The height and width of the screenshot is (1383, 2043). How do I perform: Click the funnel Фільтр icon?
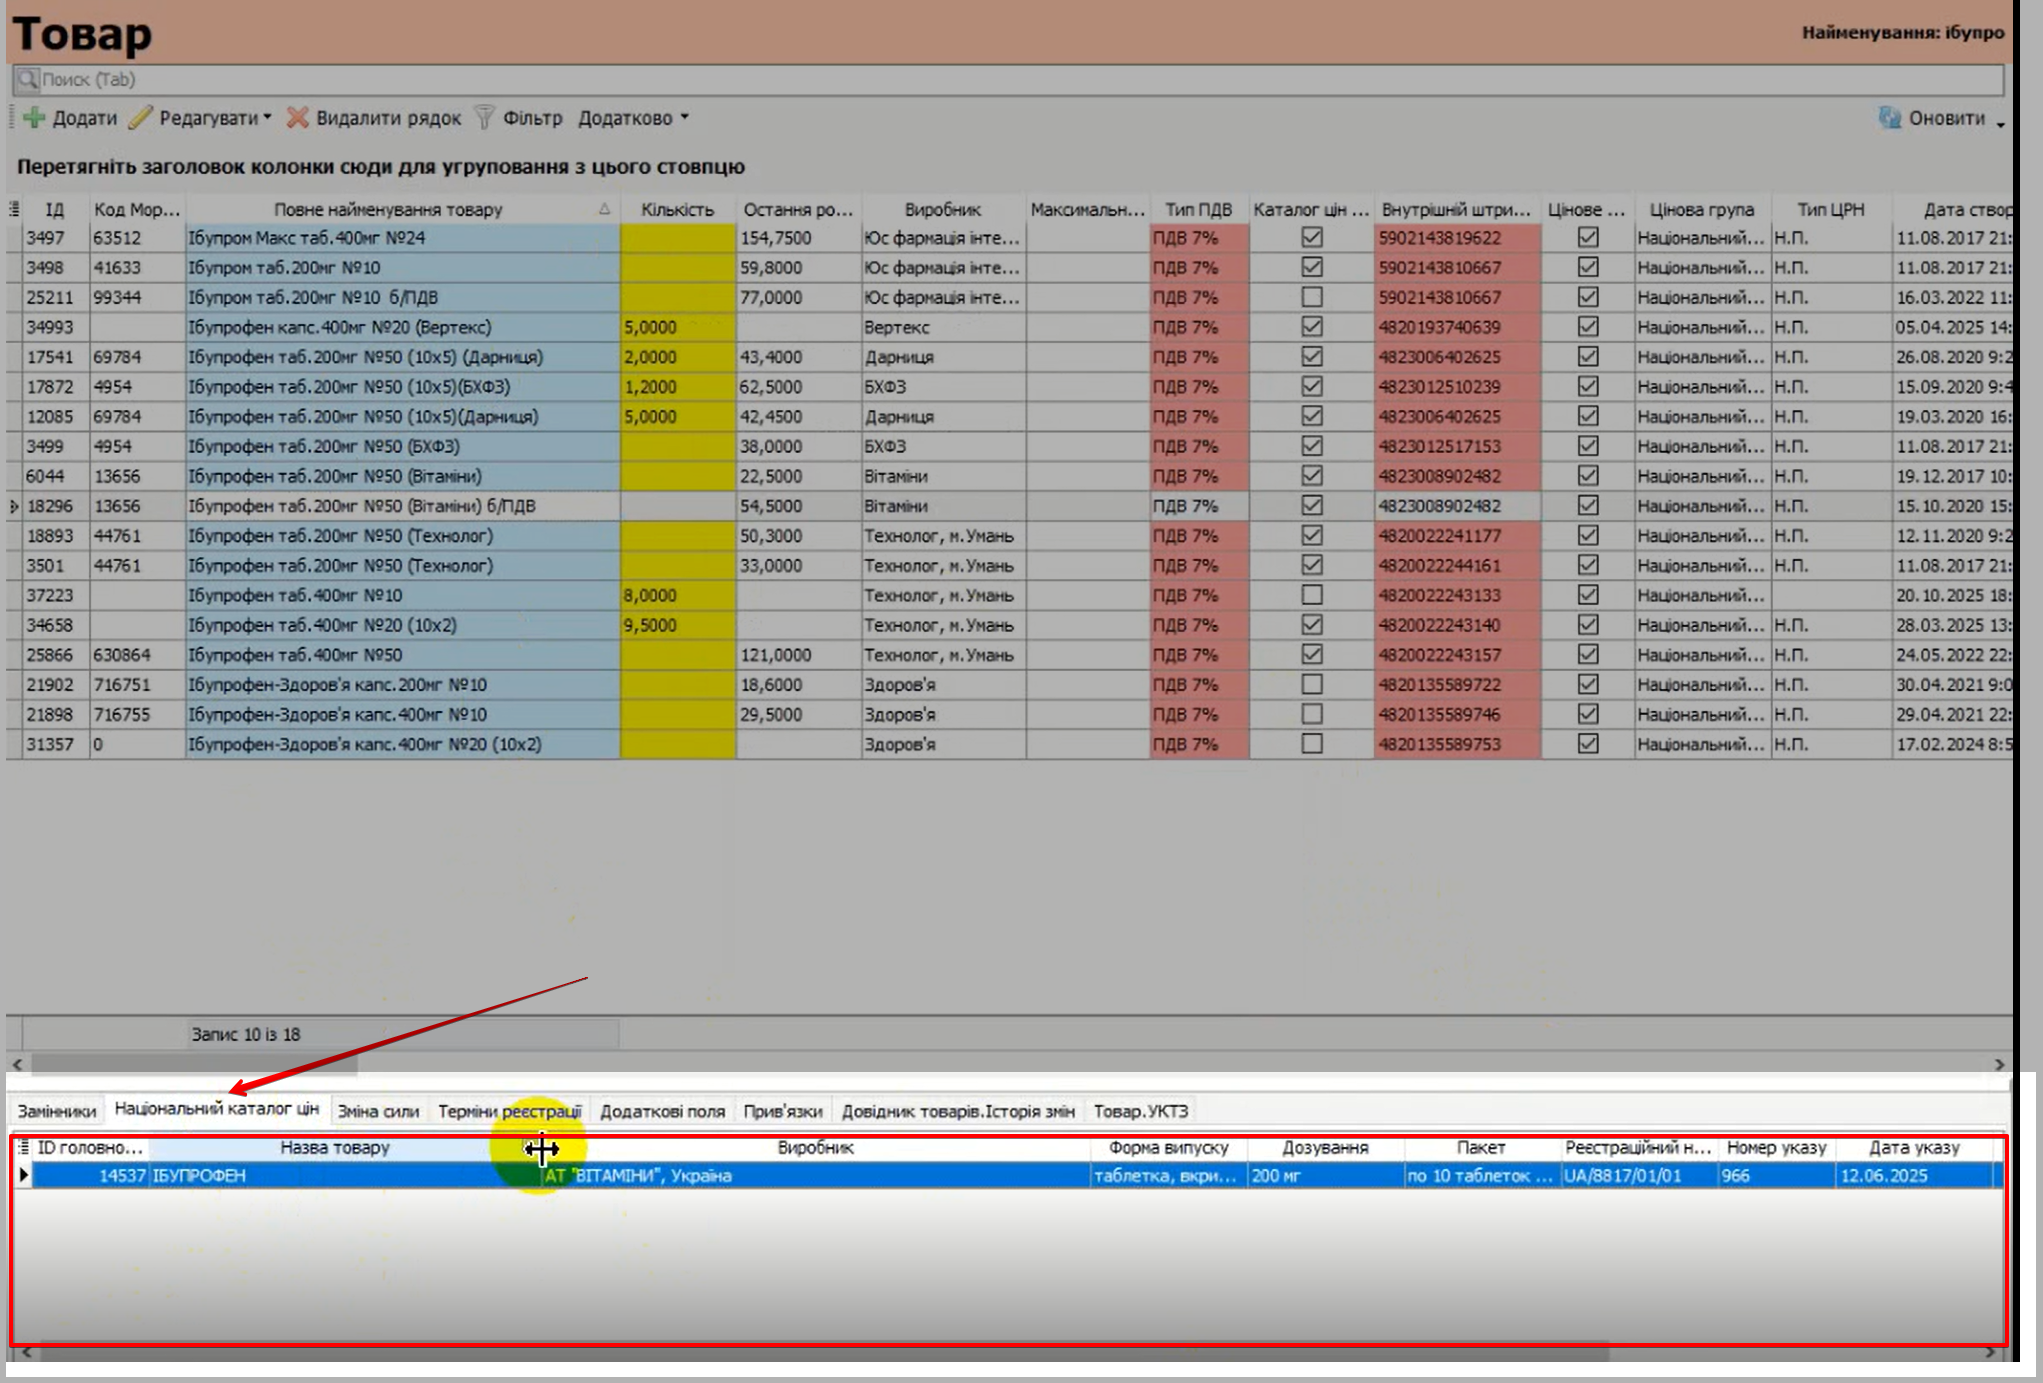(484, 118)
